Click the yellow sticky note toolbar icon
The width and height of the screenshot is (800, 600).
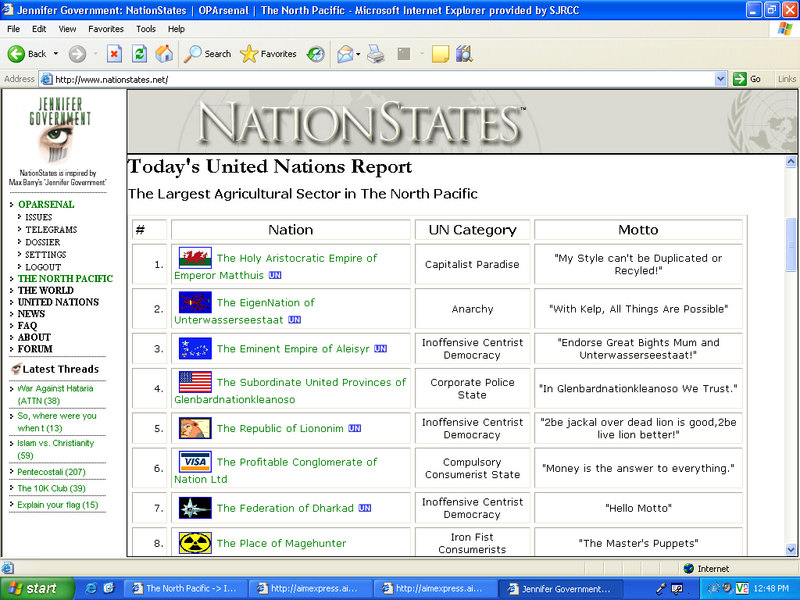click(x=440, y=54)
